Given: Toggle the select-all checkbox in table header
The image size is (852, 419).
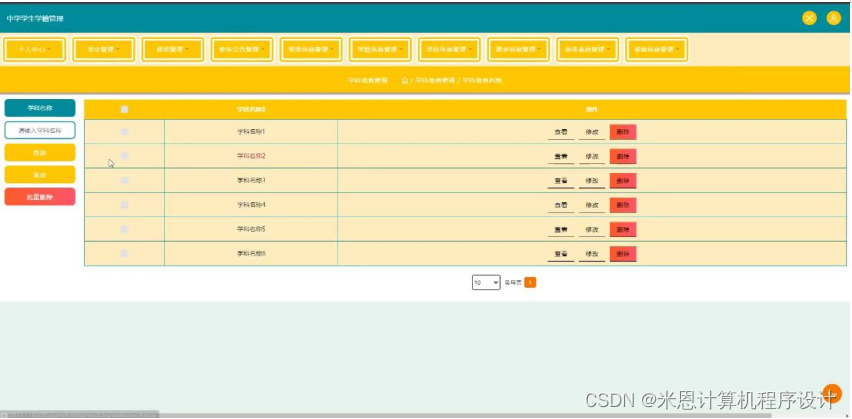Looking at the screenshot, I should tap(124, 109).
